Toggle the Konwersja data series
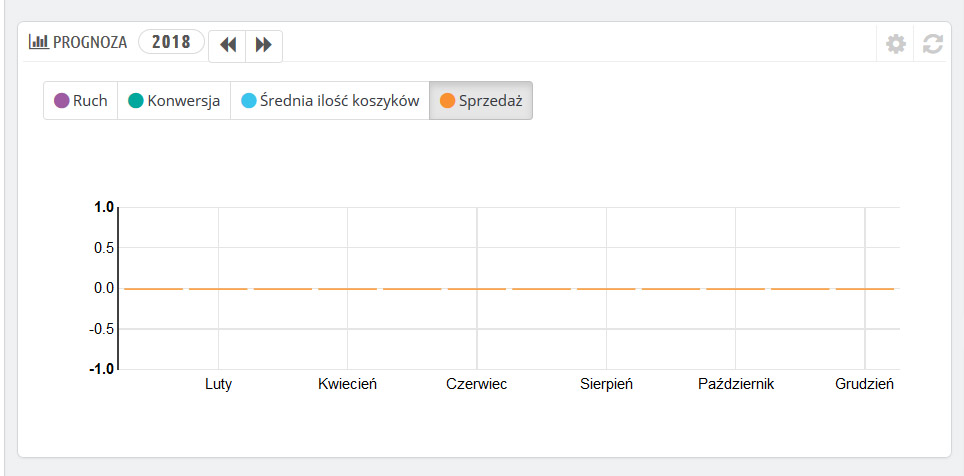964x476 pixels. [x=174, y=101]
